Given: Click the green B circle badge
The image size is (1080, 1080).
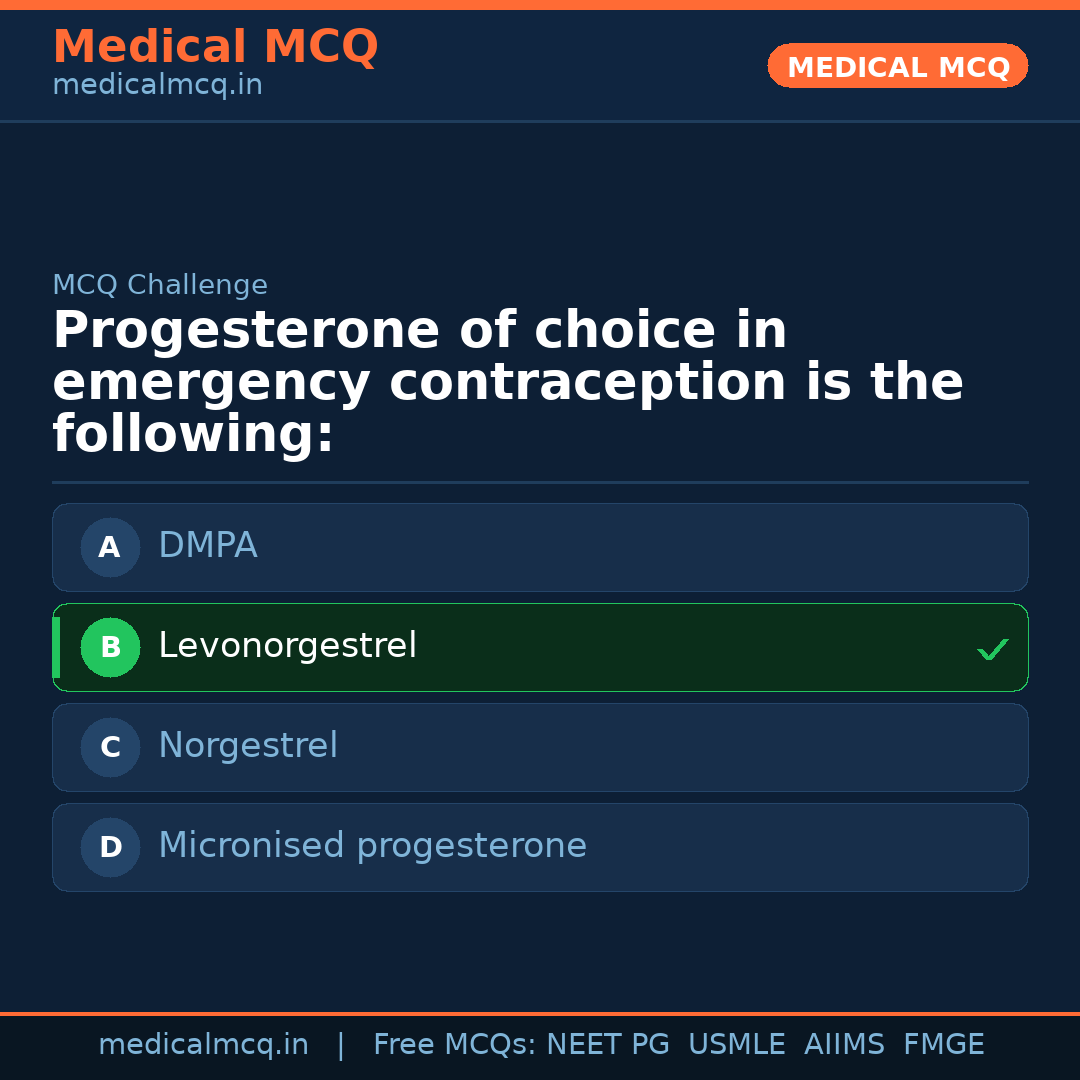Looking at the screenshot, I should tap(110, 647).
